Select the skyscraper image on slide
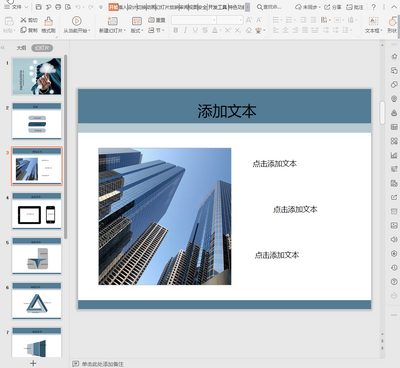400x368 pixels. (165, 216)
